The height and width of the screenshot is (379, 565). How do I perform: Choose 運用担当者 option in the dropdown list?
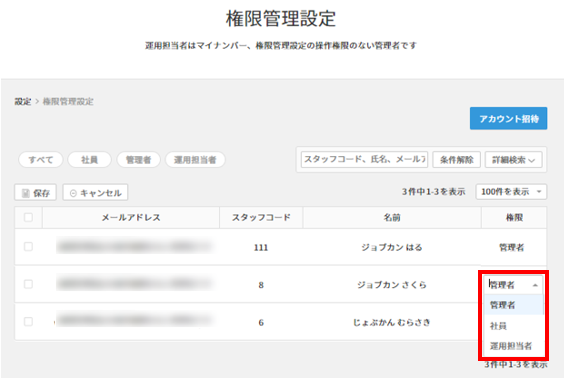click(x=513, y=346)
